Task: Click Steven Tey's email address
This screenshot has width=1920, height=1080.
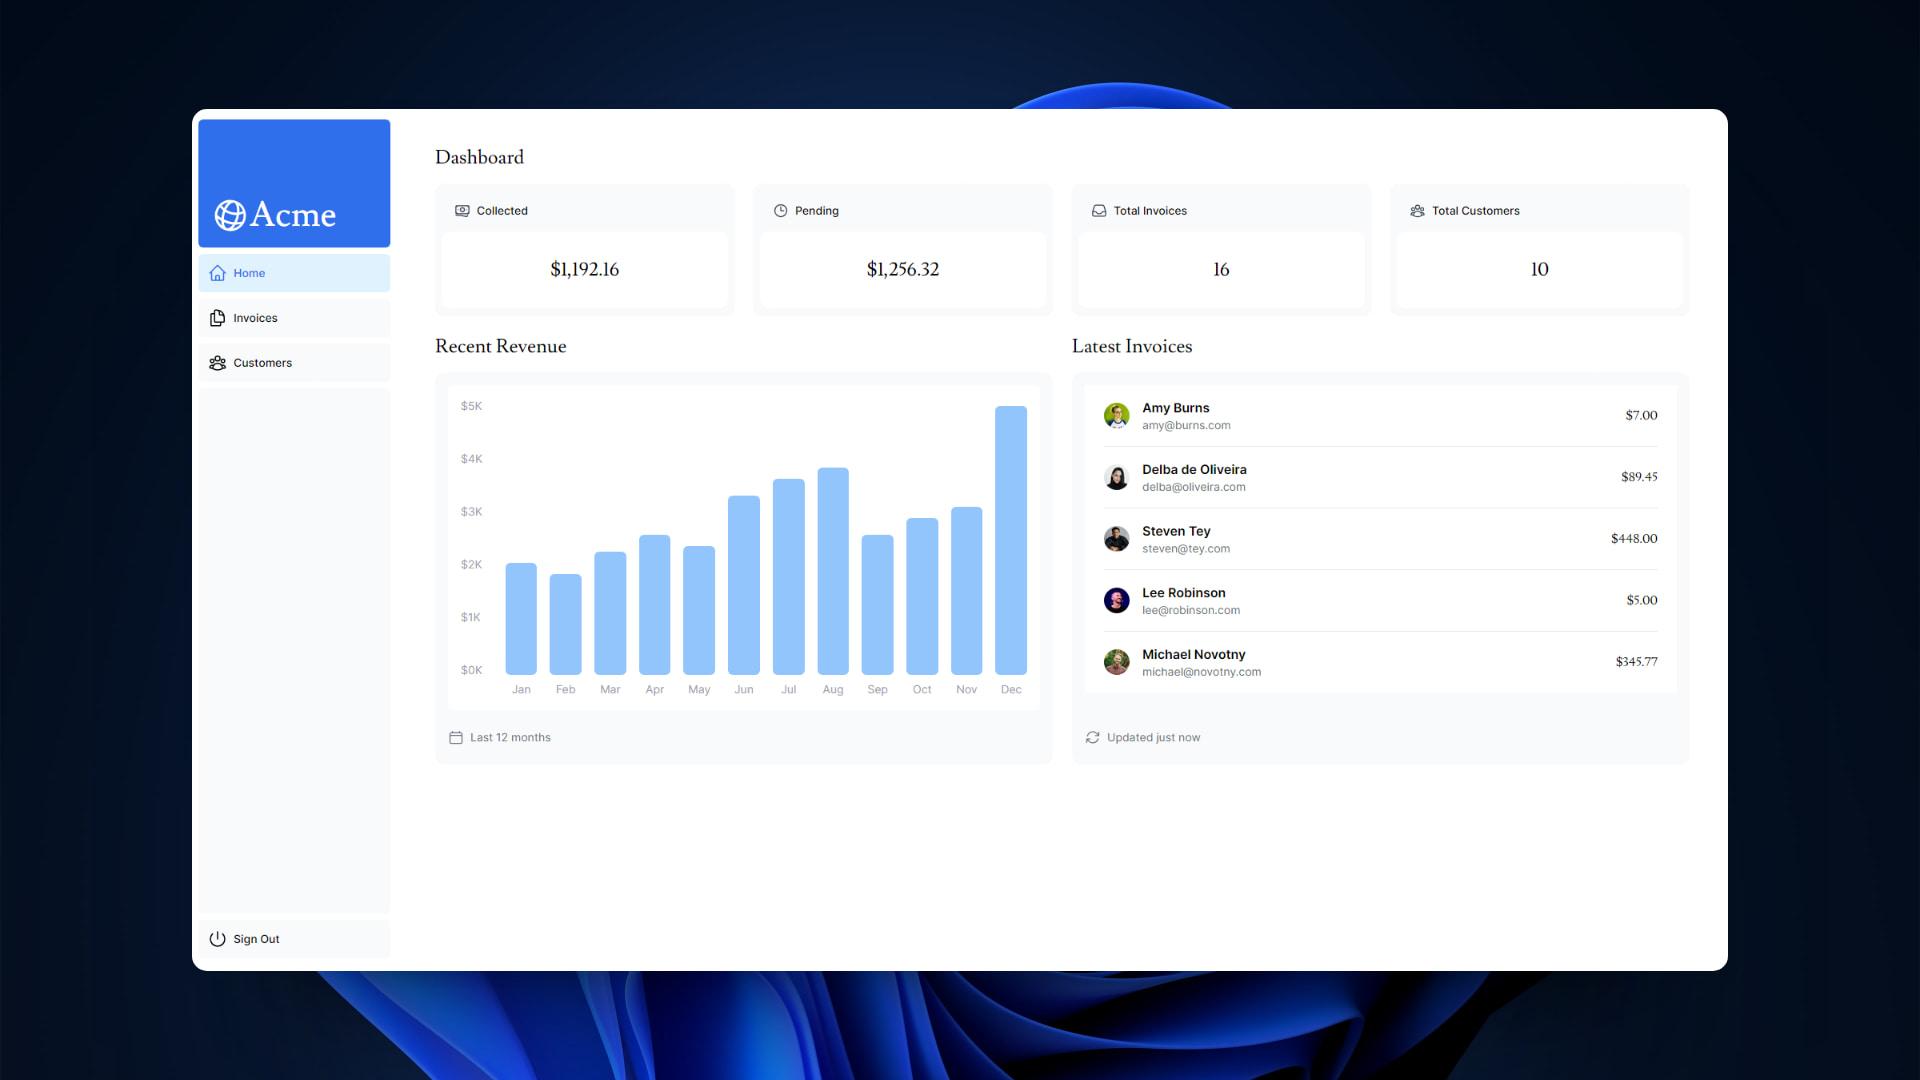Action: pos(1186,548)
